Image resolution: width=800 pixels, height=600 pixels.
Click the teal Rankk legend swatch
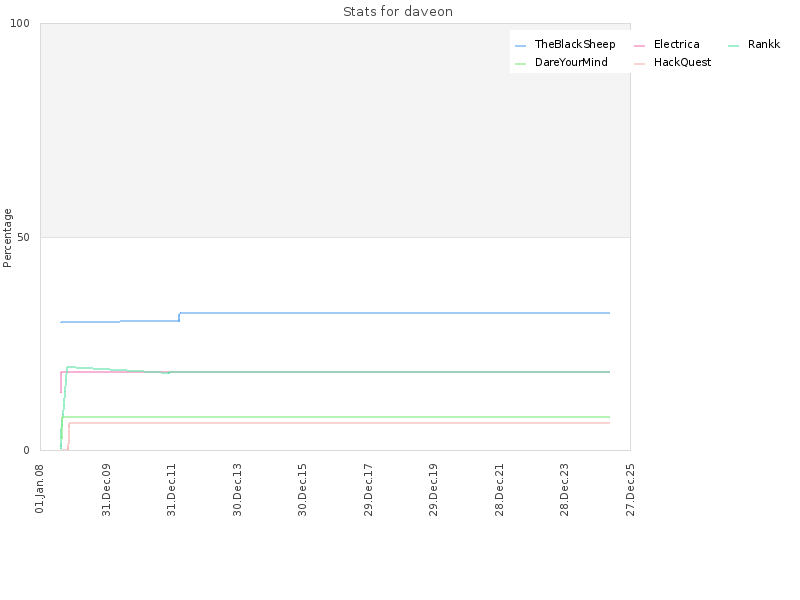click(733, 45)
